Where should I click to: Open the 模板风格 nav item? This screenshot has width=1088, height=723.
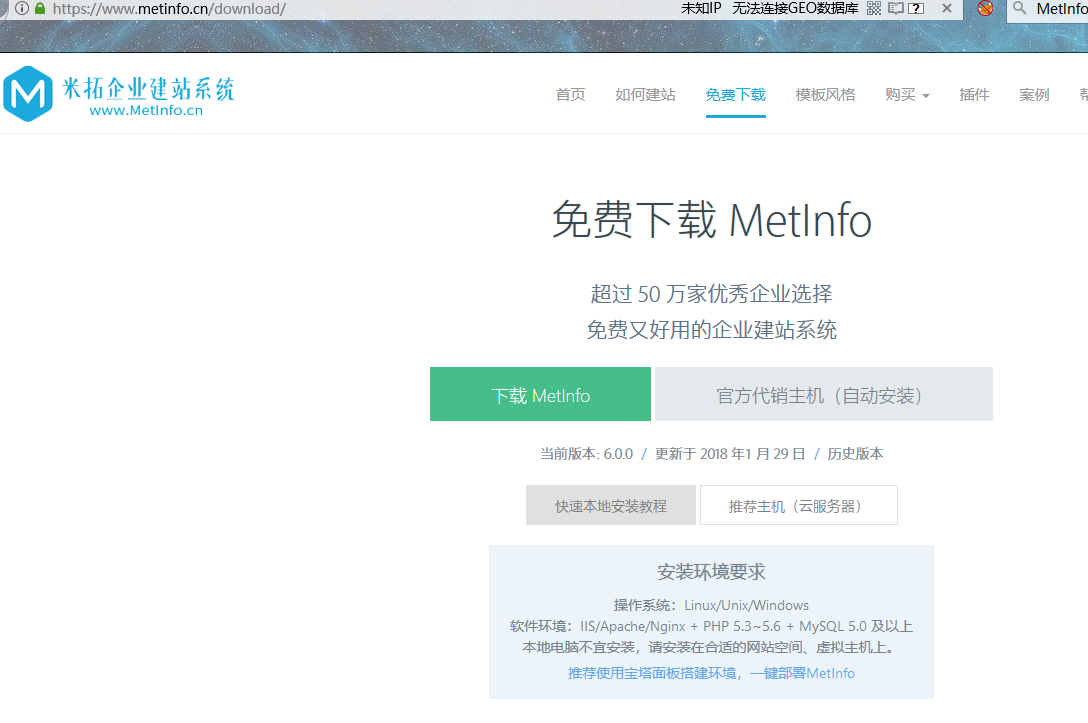pos(825,94)
